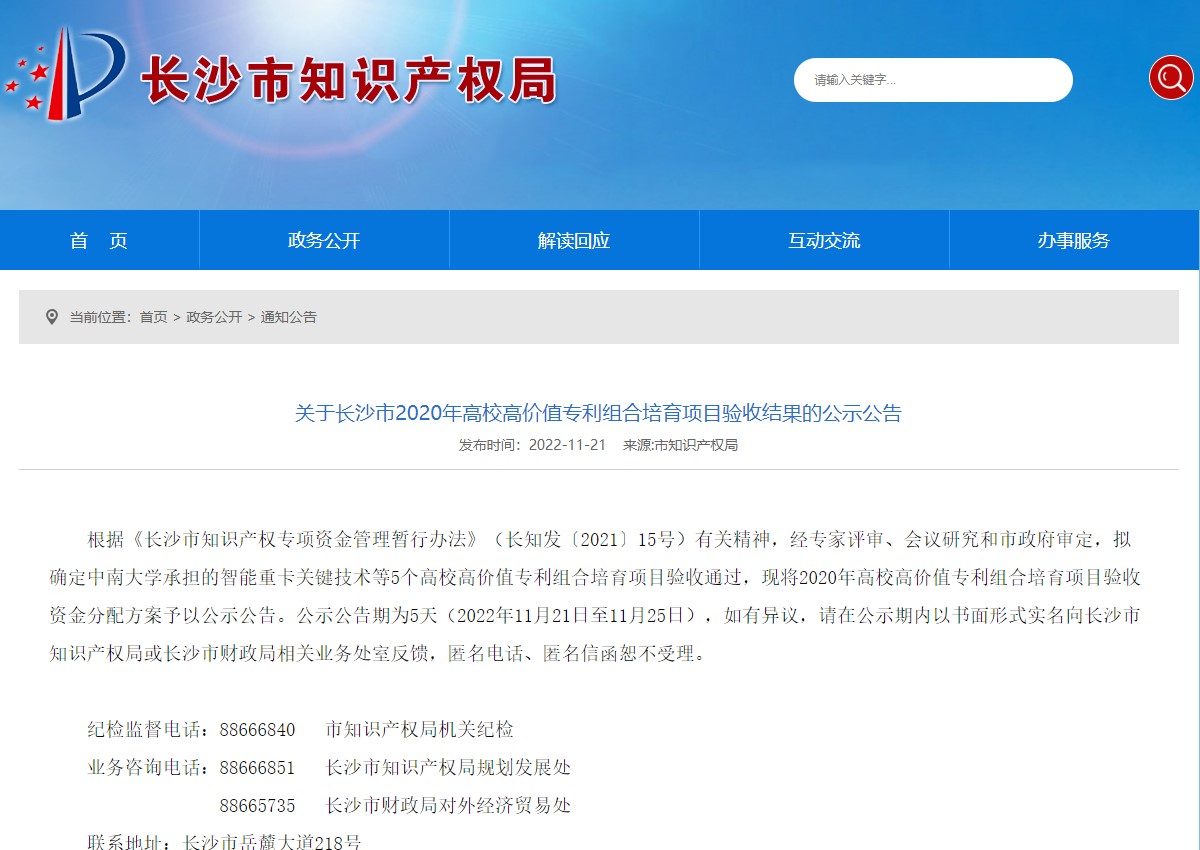Click the label 纪检监督电话
This screenshot has width=1200, height=850.
pos(148,730)
